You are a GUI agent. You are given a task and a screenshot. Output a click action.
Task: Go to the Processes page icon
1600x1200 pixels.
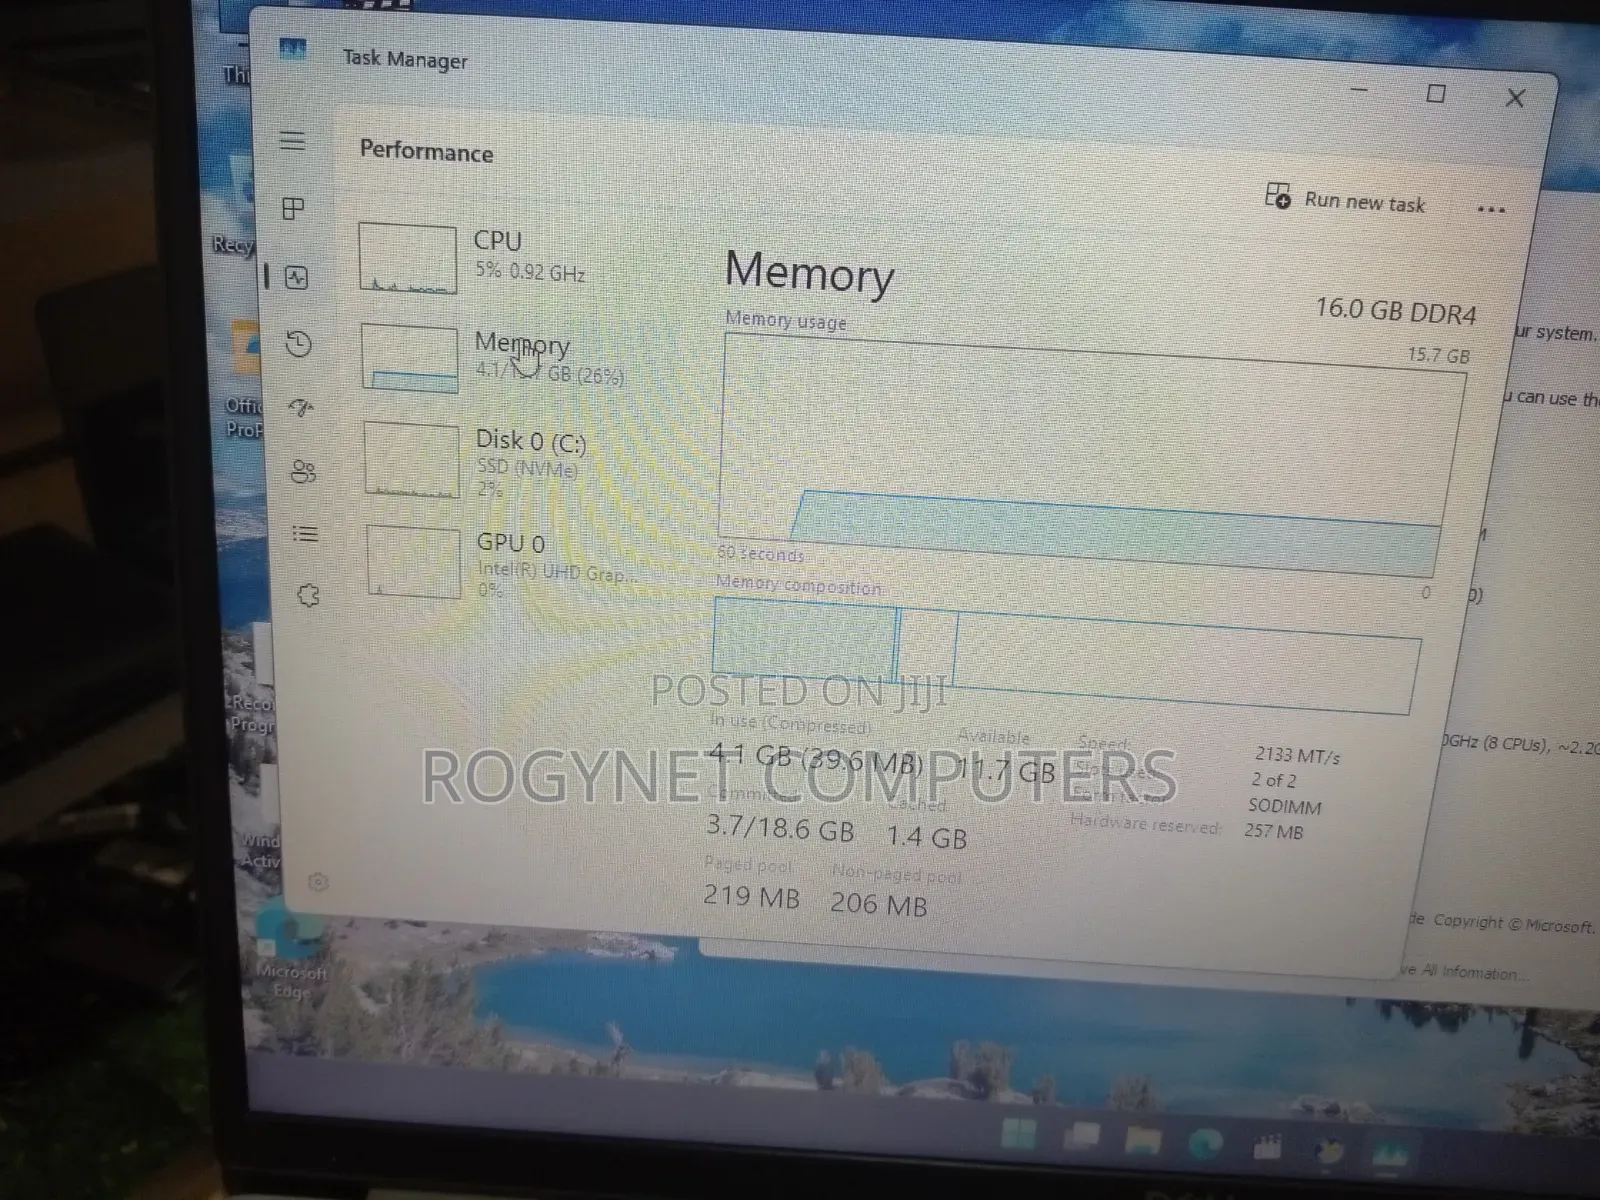293,209
